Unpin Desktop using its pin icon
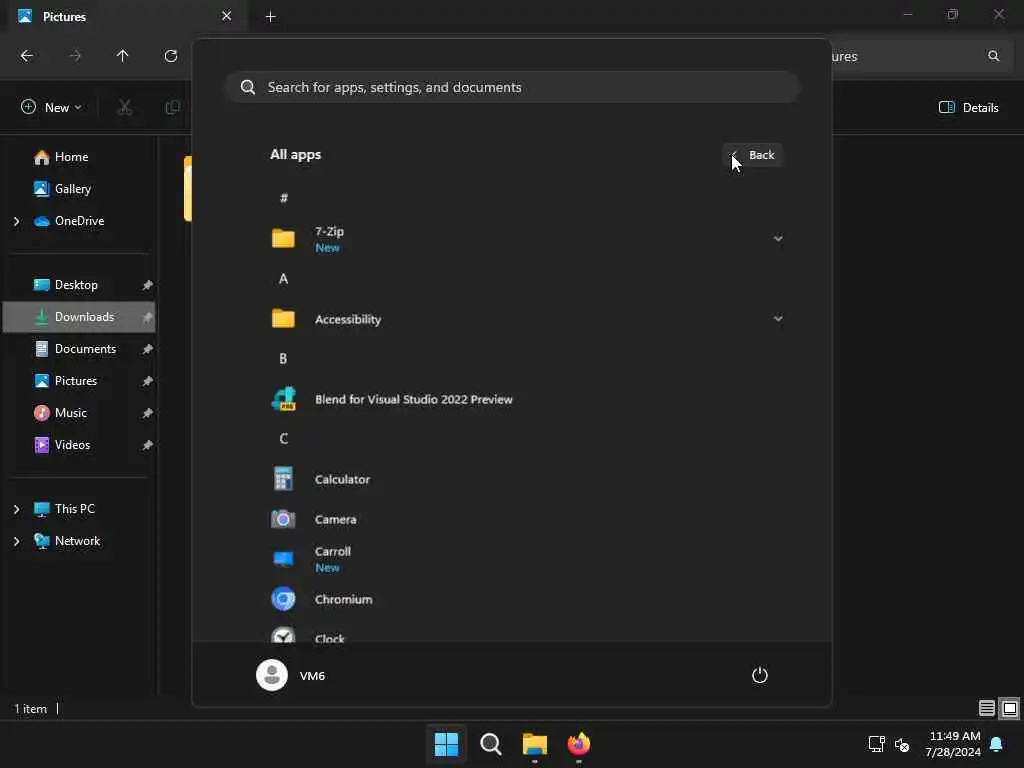This screenshot has width=1024, height=768. (x=148, y=285)
